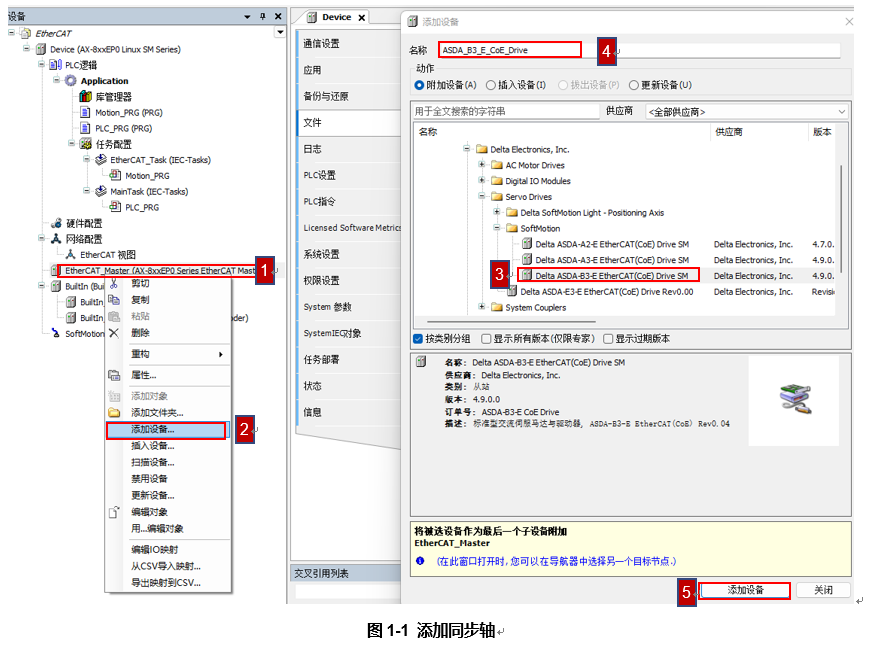871x649 pixels.
Task: Click the blue info icon in the hint box
Action: [420, 561]
